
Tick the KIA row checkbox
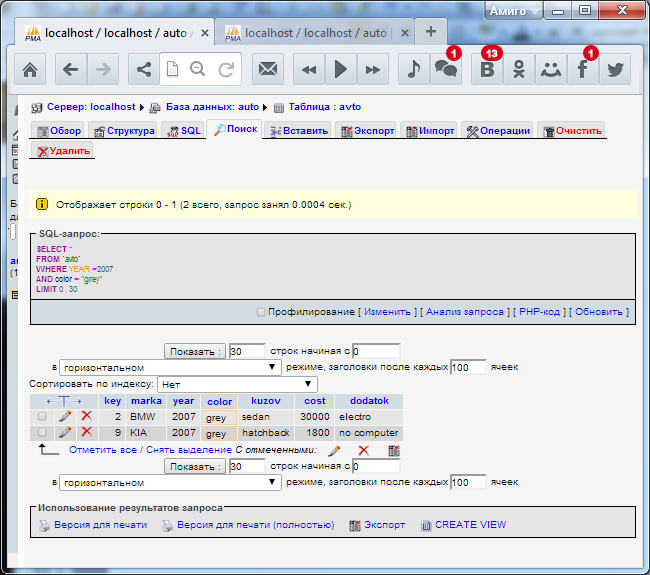pyautogui.click(x=42, y=433)
